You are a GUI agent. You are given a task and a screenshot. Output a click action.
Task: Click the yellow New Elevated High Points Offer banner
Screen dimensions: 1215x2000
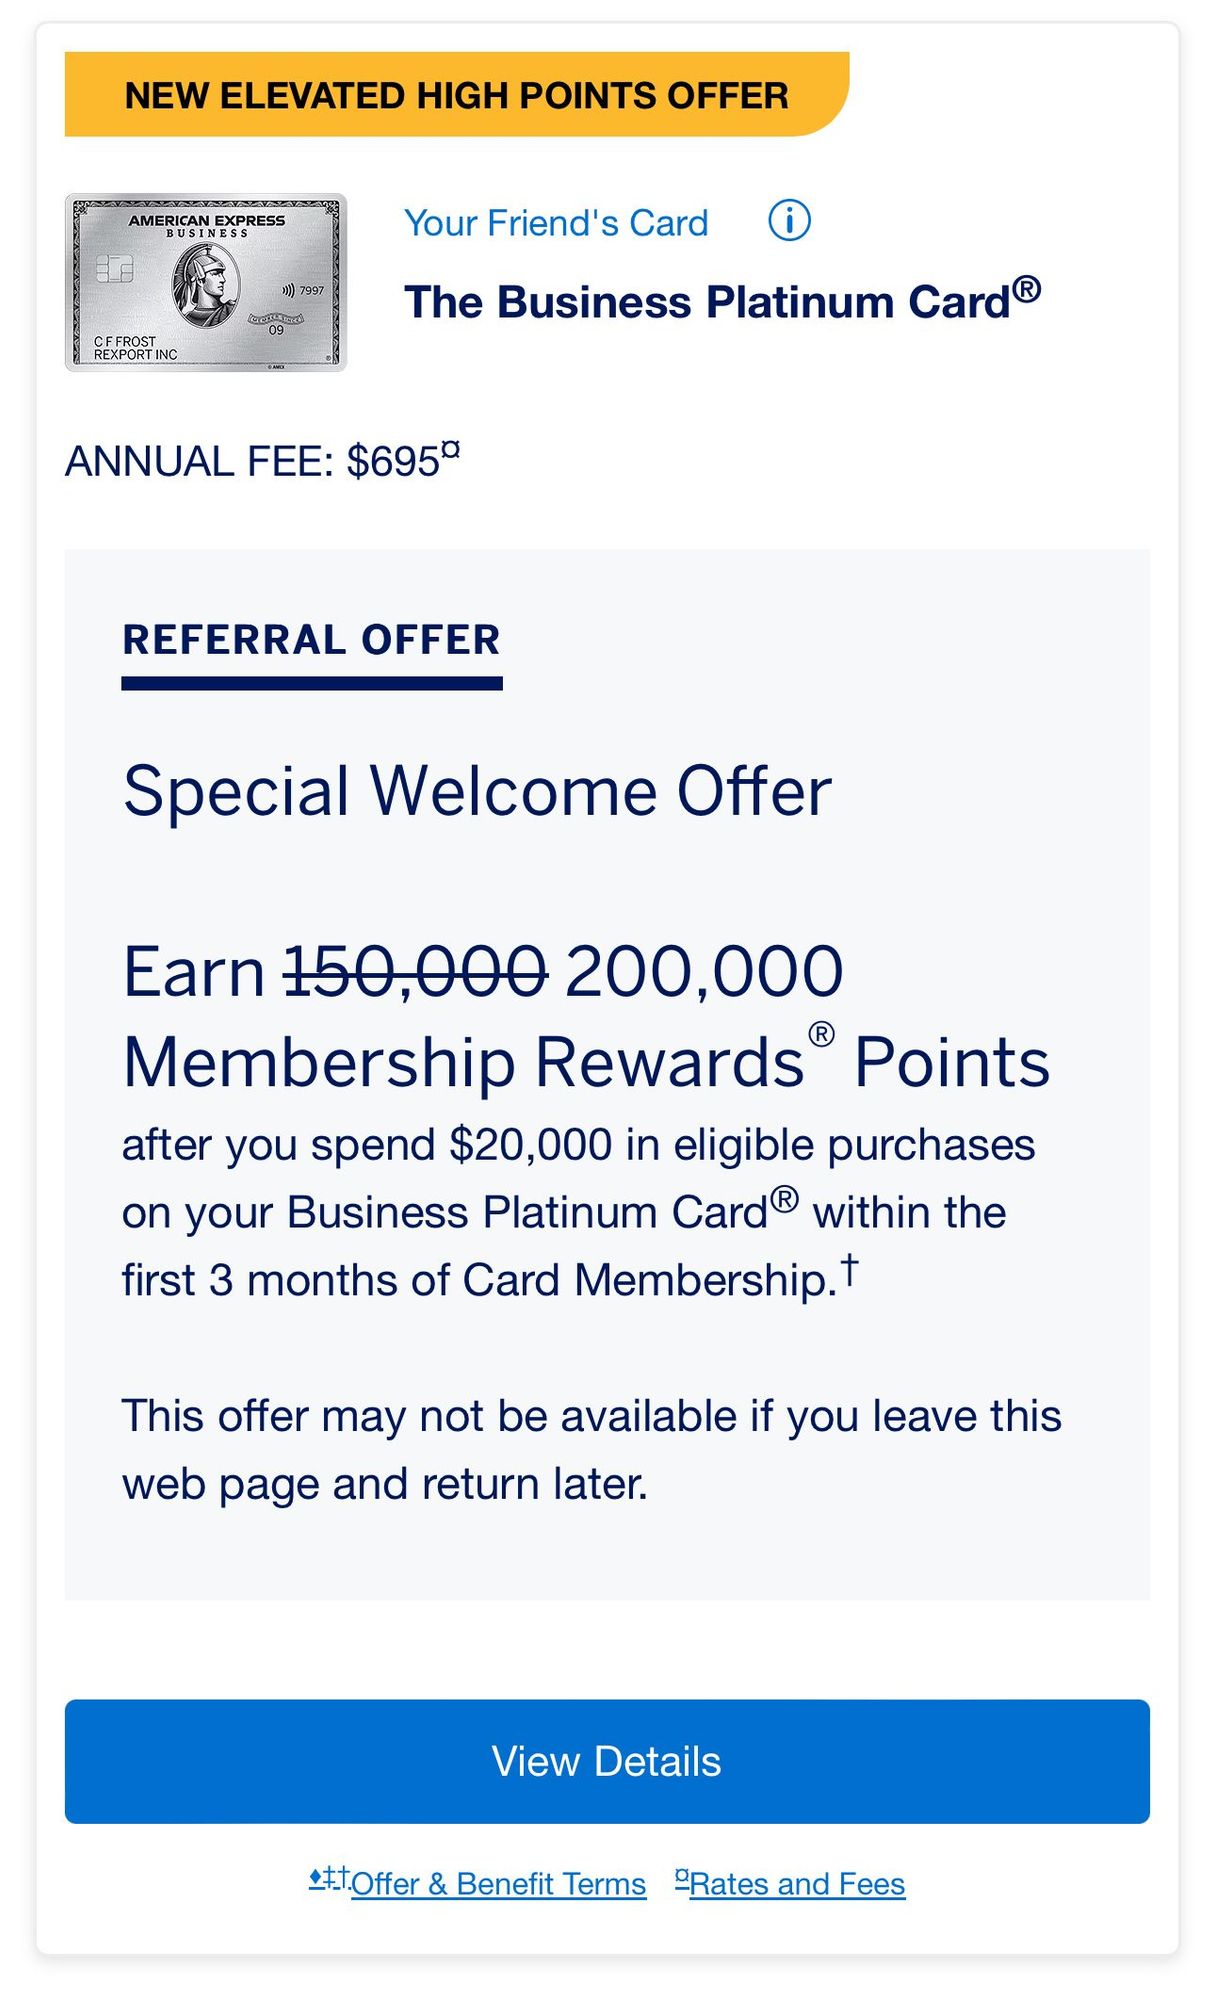(x=456, y=96)
